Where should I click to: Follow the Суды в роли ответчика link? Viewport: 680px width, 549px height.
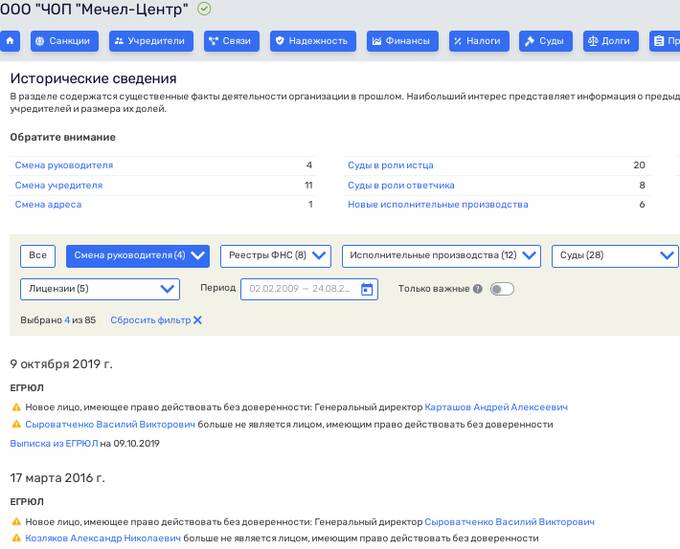(x=401, y=185)
